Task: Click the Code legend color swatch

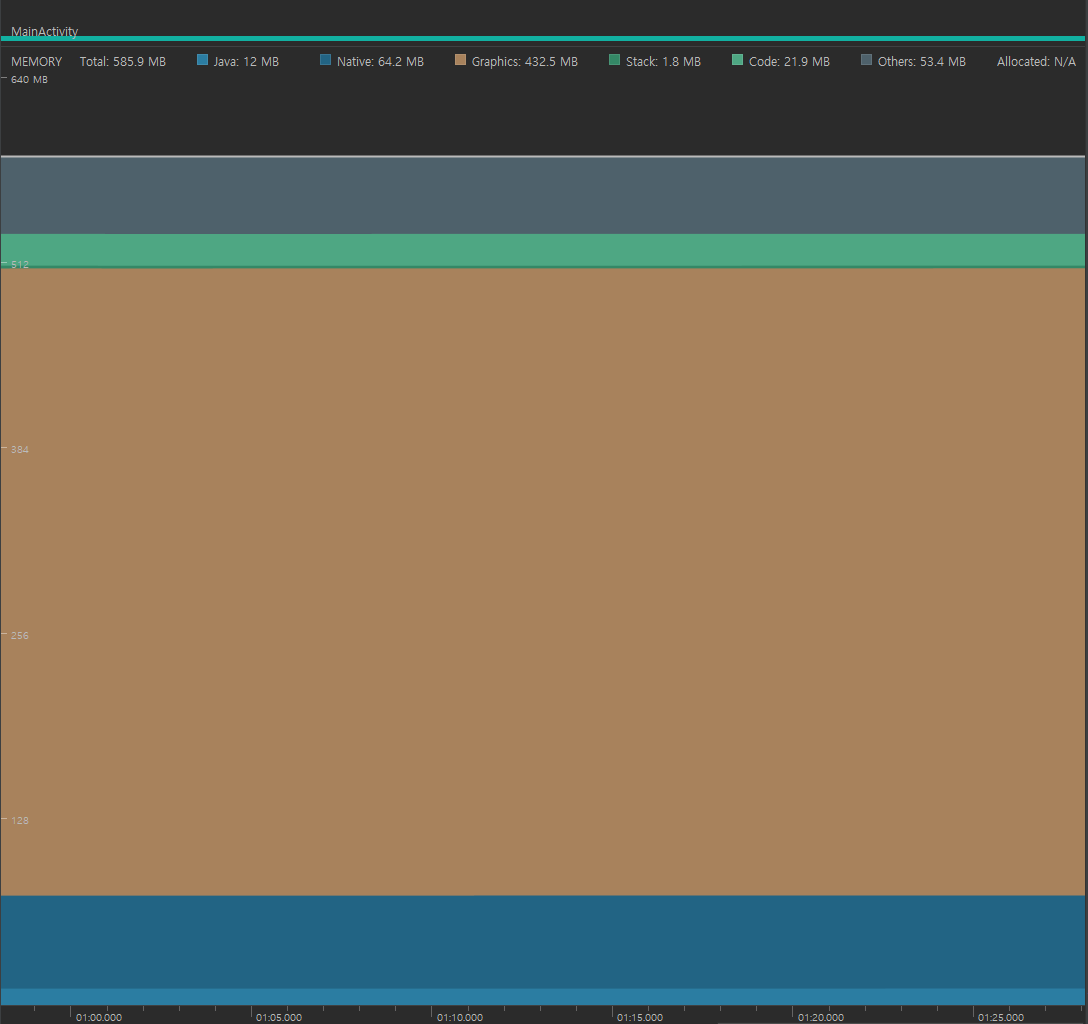Action: 738,60
